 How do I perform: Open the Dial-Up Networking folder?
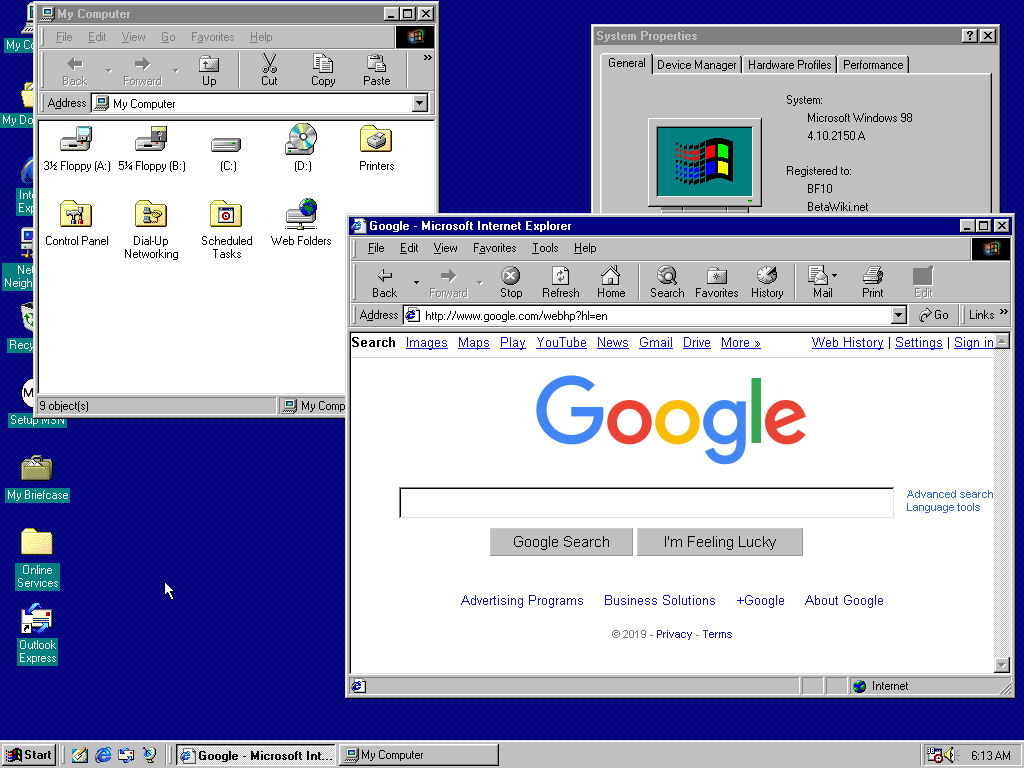[x=151, y=216]
